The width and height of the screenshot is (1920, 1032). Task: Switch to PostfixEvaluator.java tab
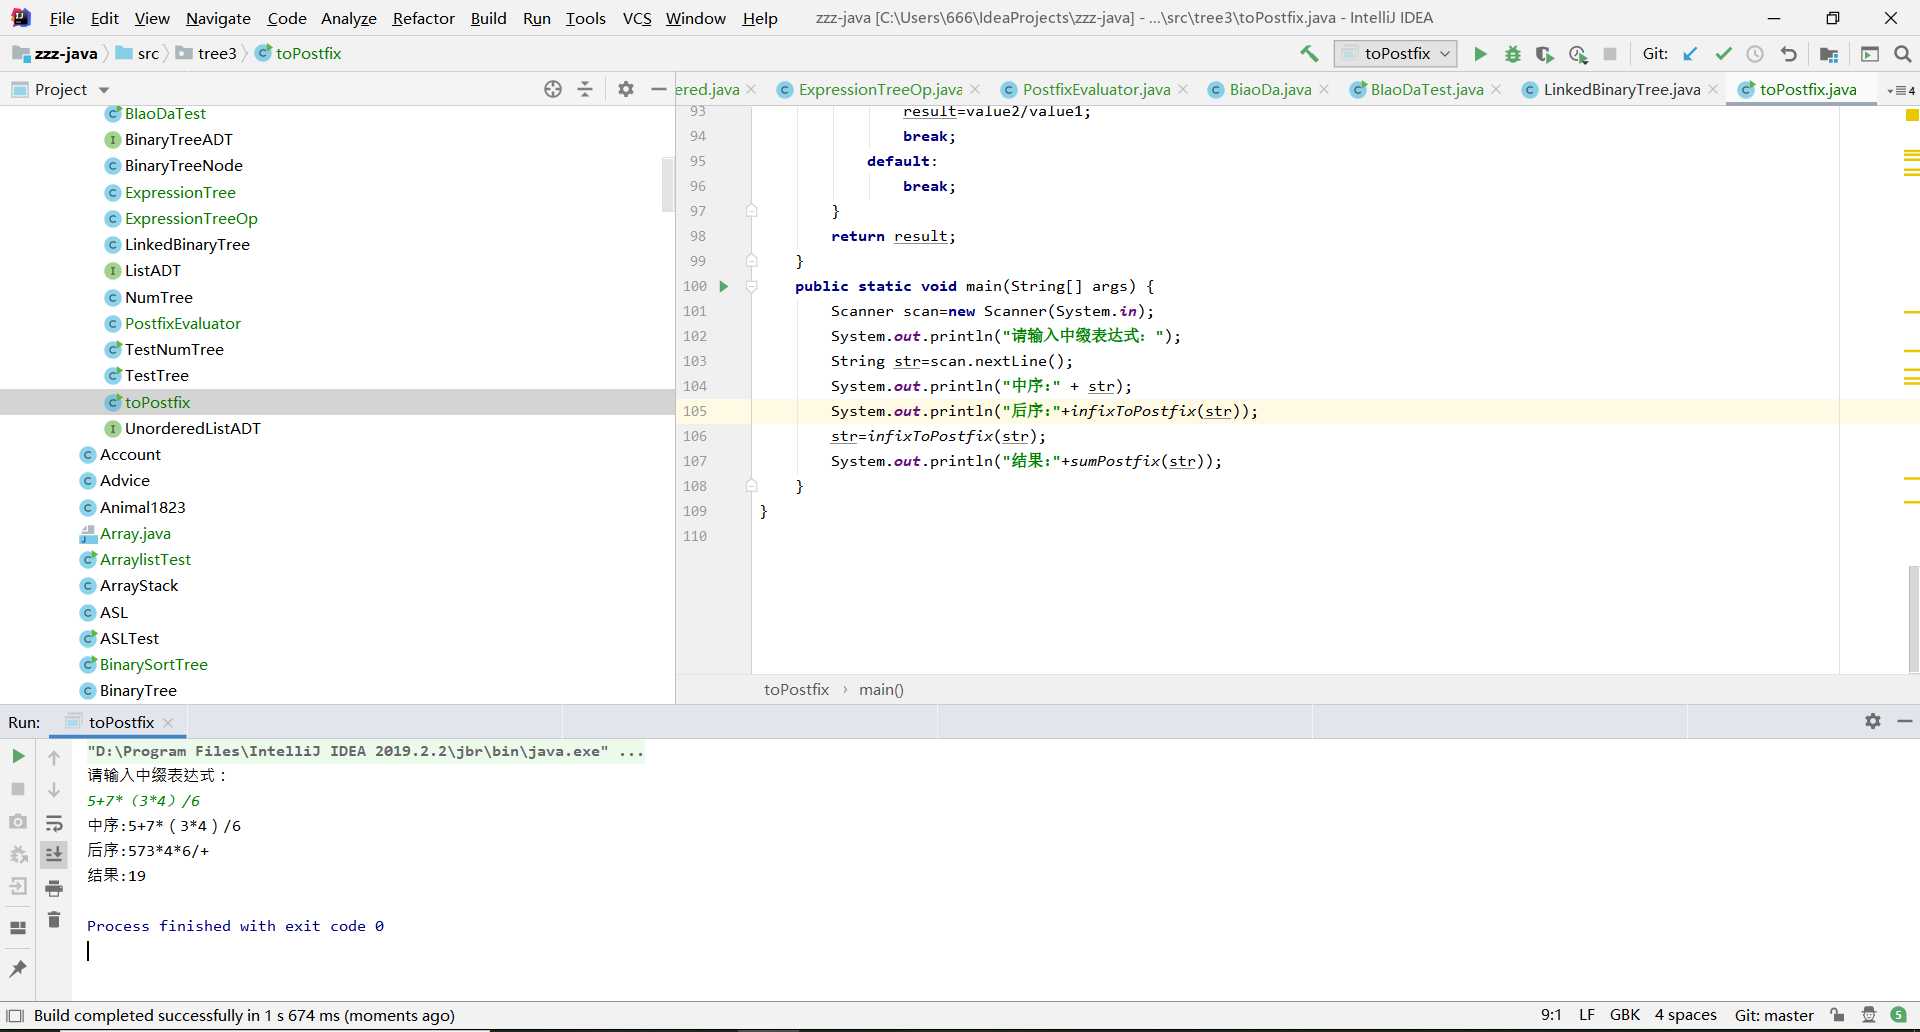(1096, 90)
